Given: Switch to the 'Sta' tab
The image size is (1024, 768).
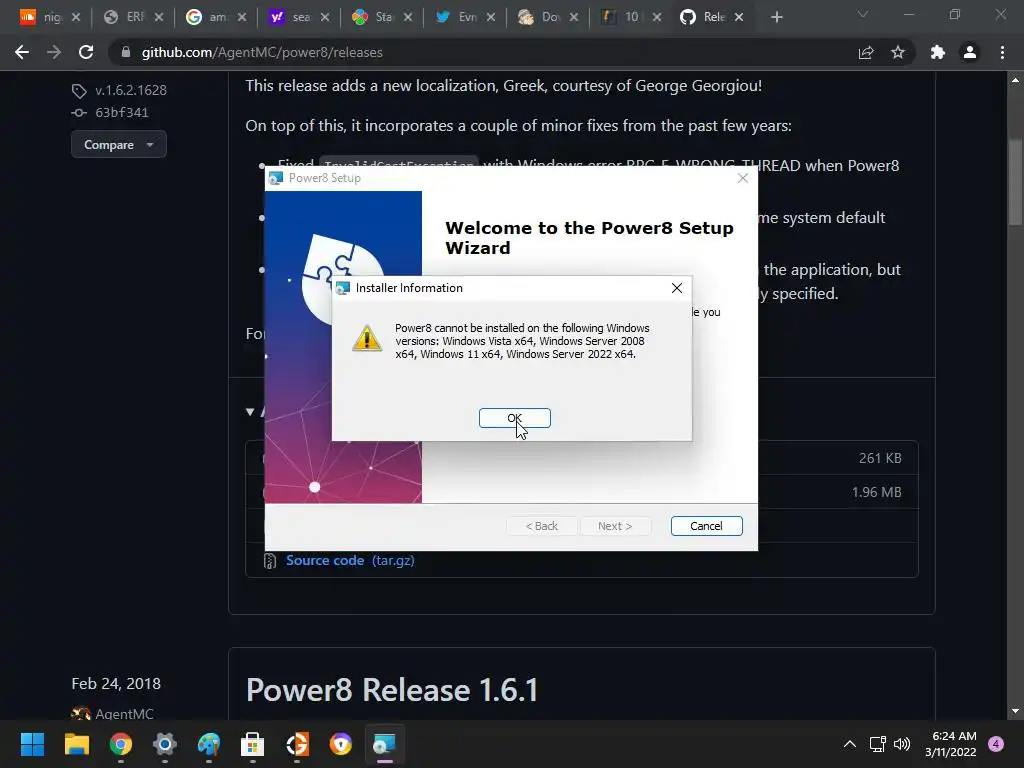Looking at the screenshot, I should 374,17.
